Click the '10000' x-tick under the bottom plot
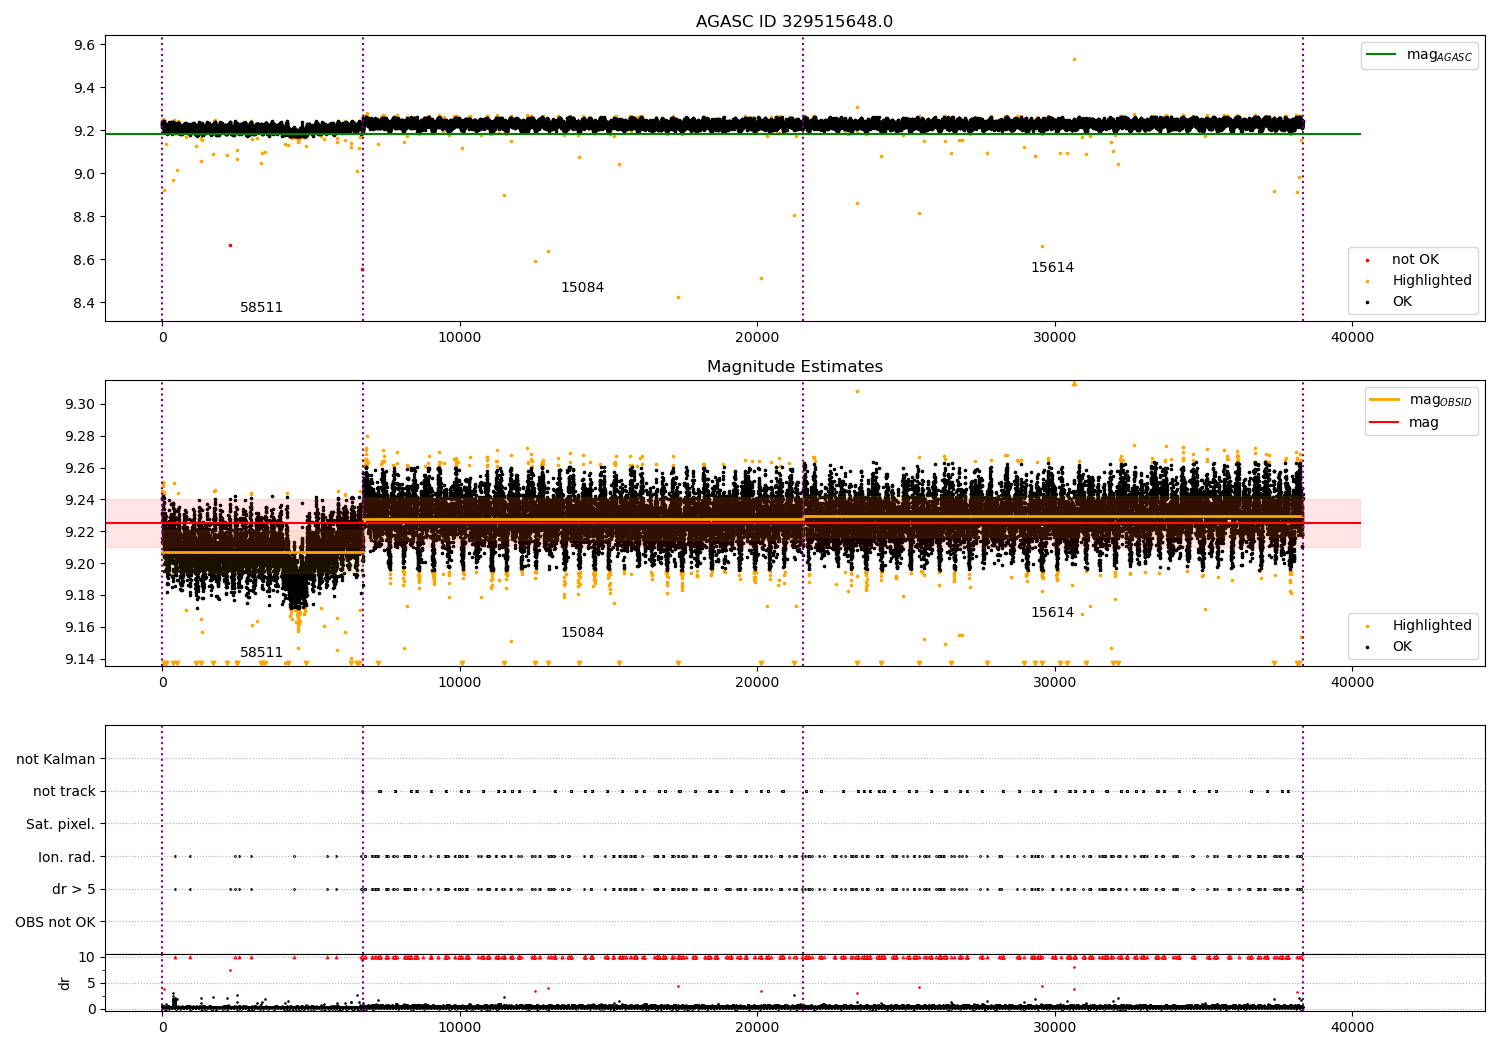The image size is (1500, 1050). click(x=459, y=1026)
